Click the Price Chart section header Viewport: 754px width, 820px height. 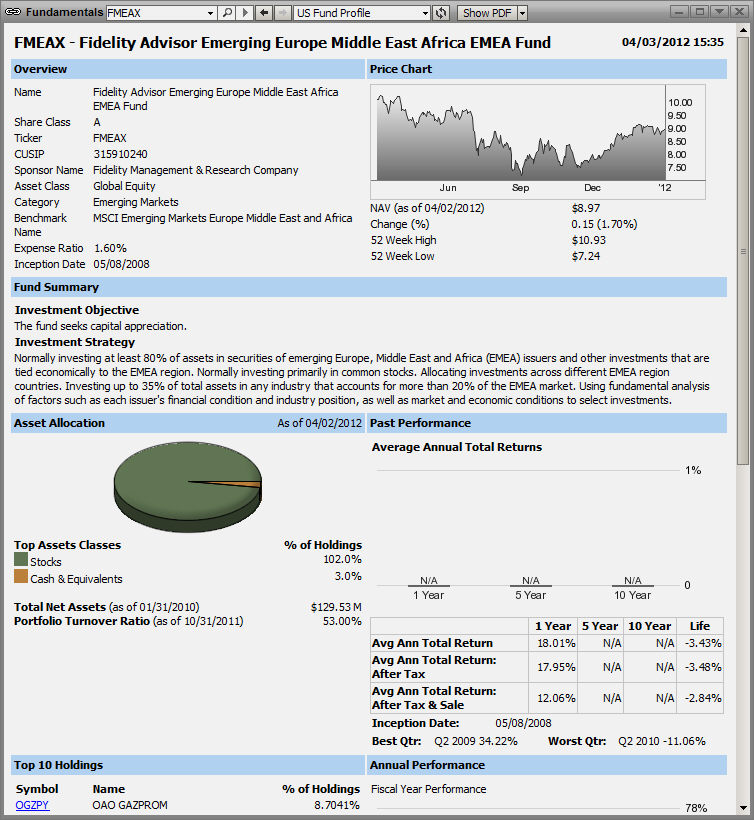(547, 69)
